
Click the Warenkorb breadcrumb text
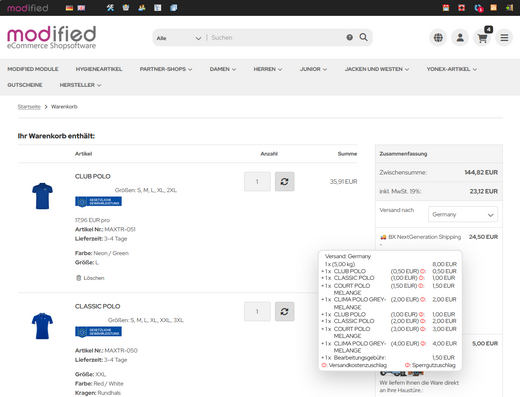click(64, 107)
